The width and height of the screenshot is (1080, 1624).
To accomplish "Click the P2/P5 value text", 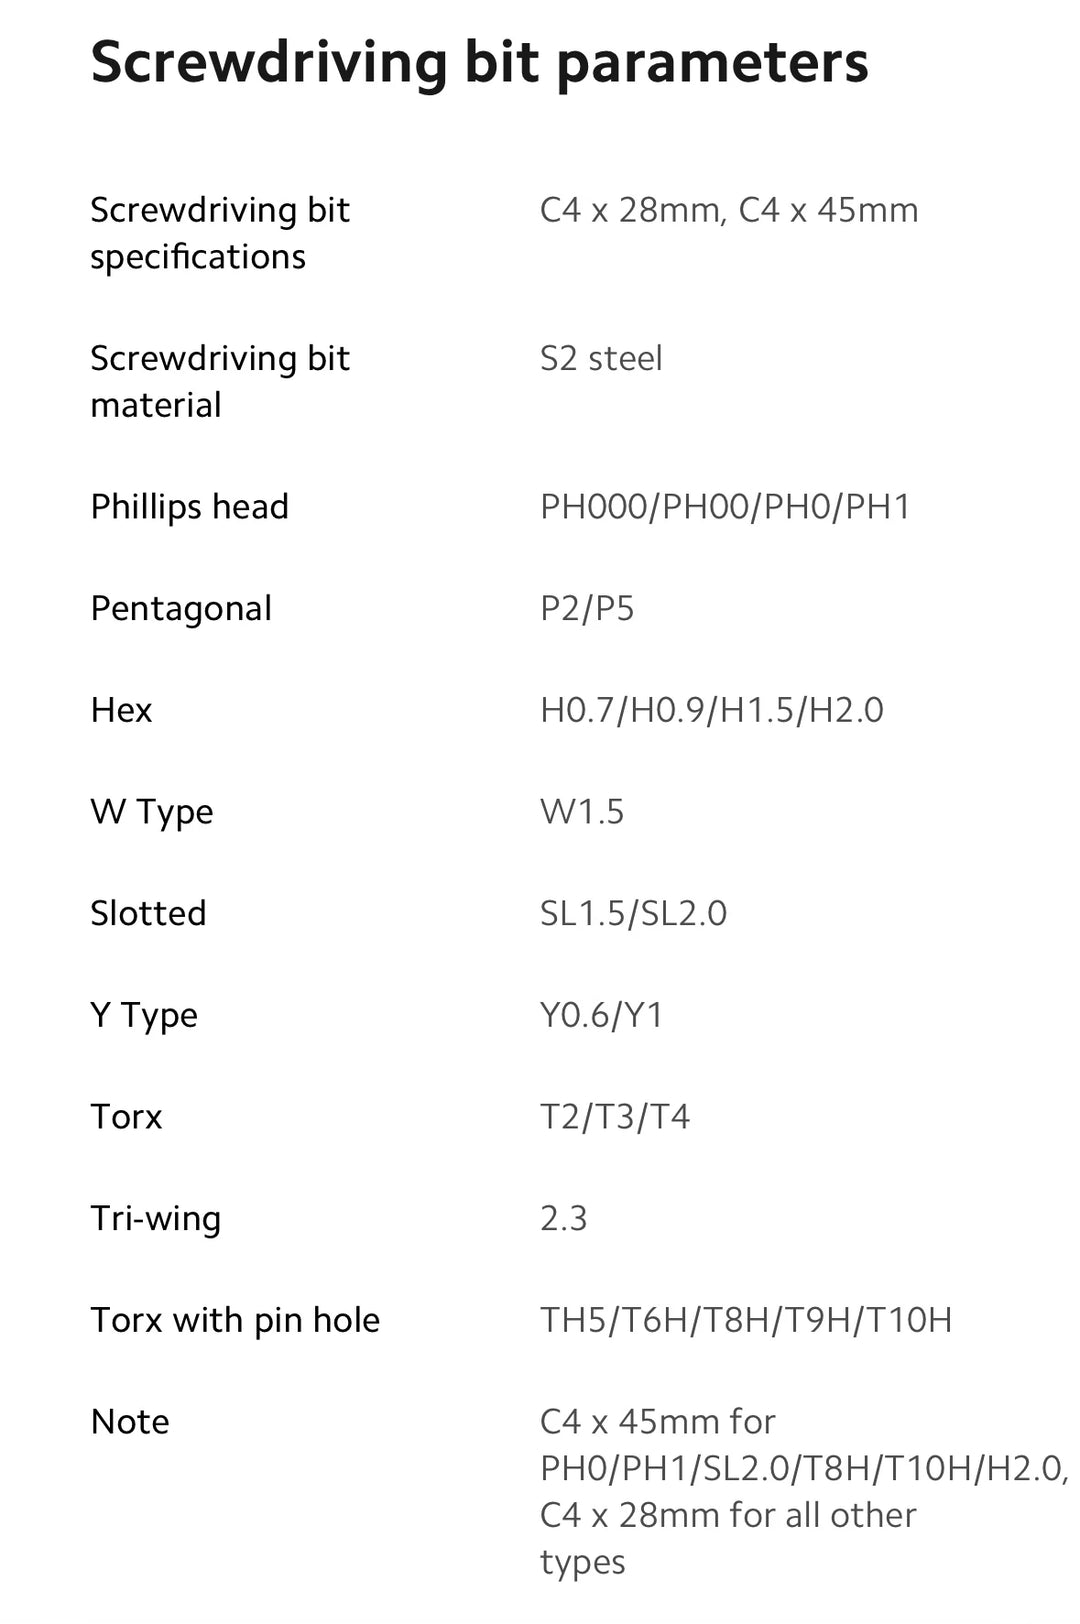I will click(x=587, y=608).
